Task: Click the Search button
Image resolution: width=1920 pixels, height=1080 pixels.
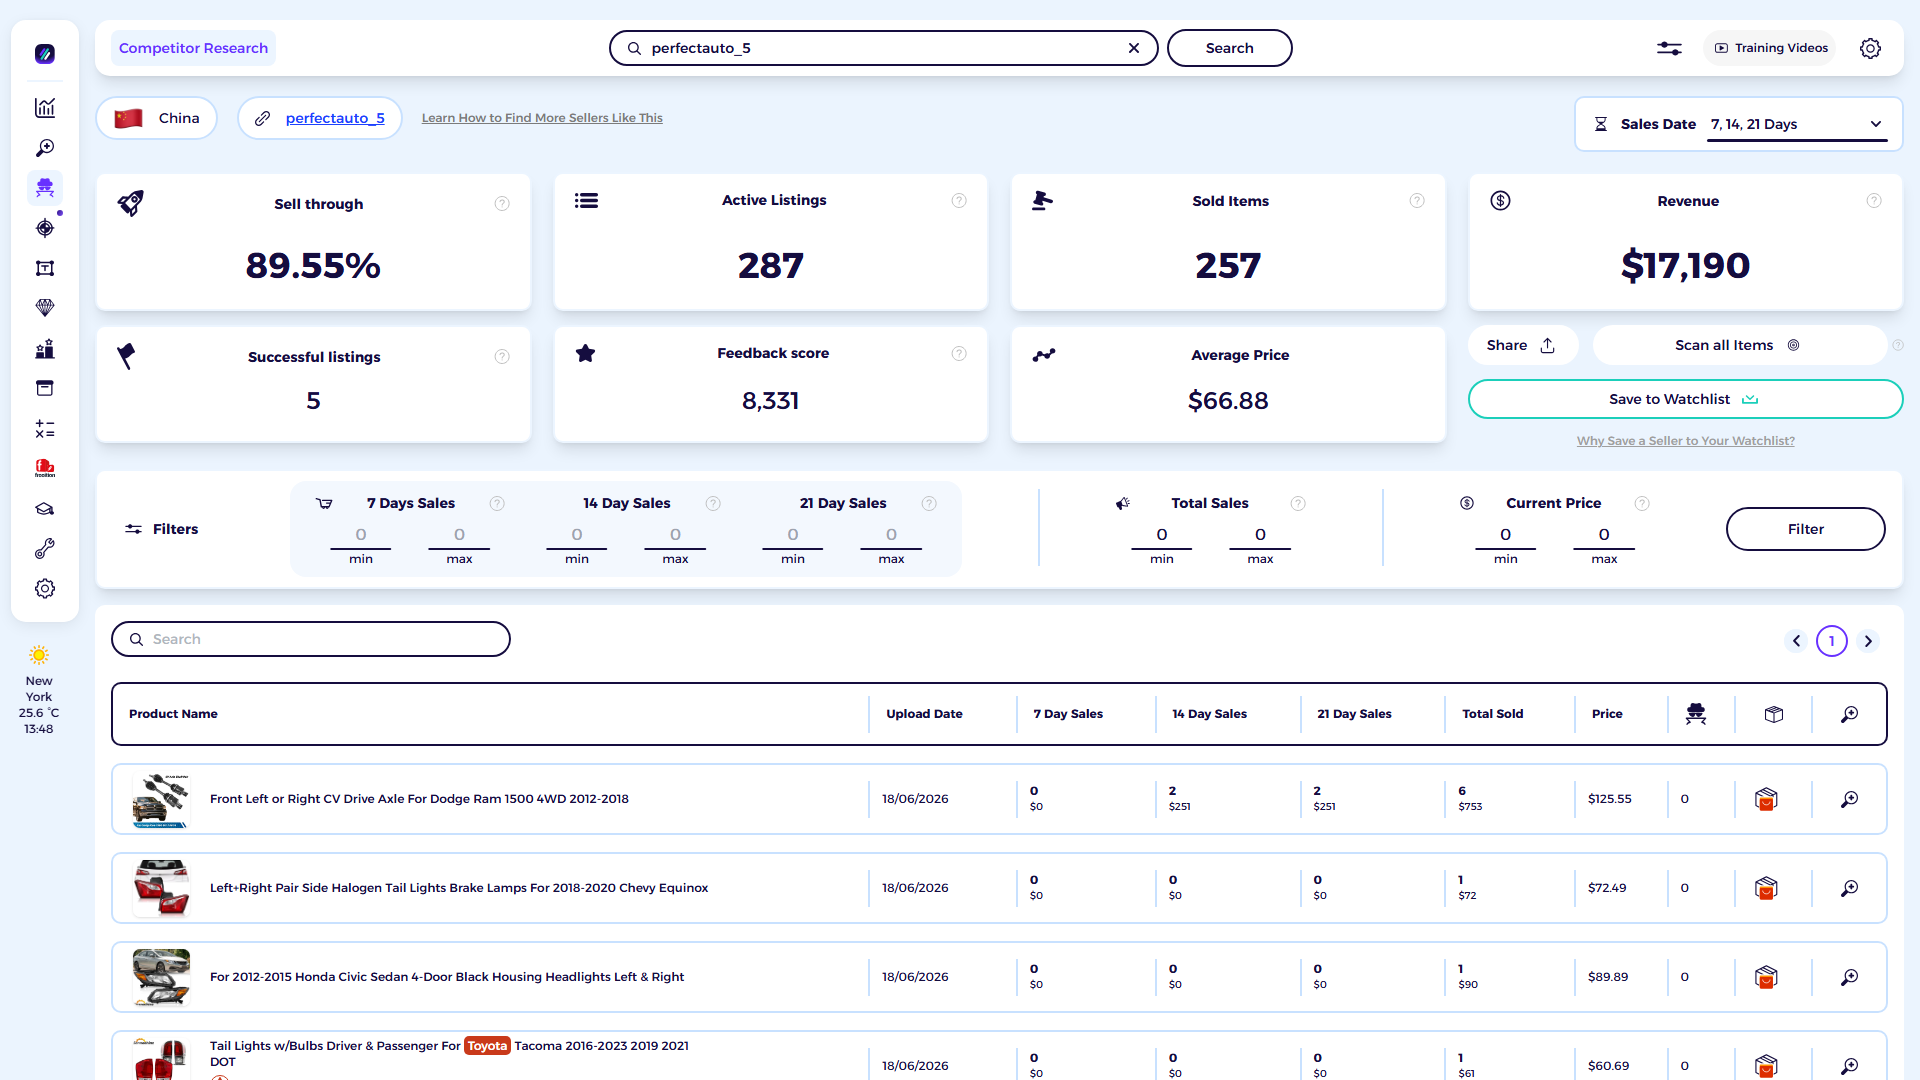Action: coord(1229,48)
